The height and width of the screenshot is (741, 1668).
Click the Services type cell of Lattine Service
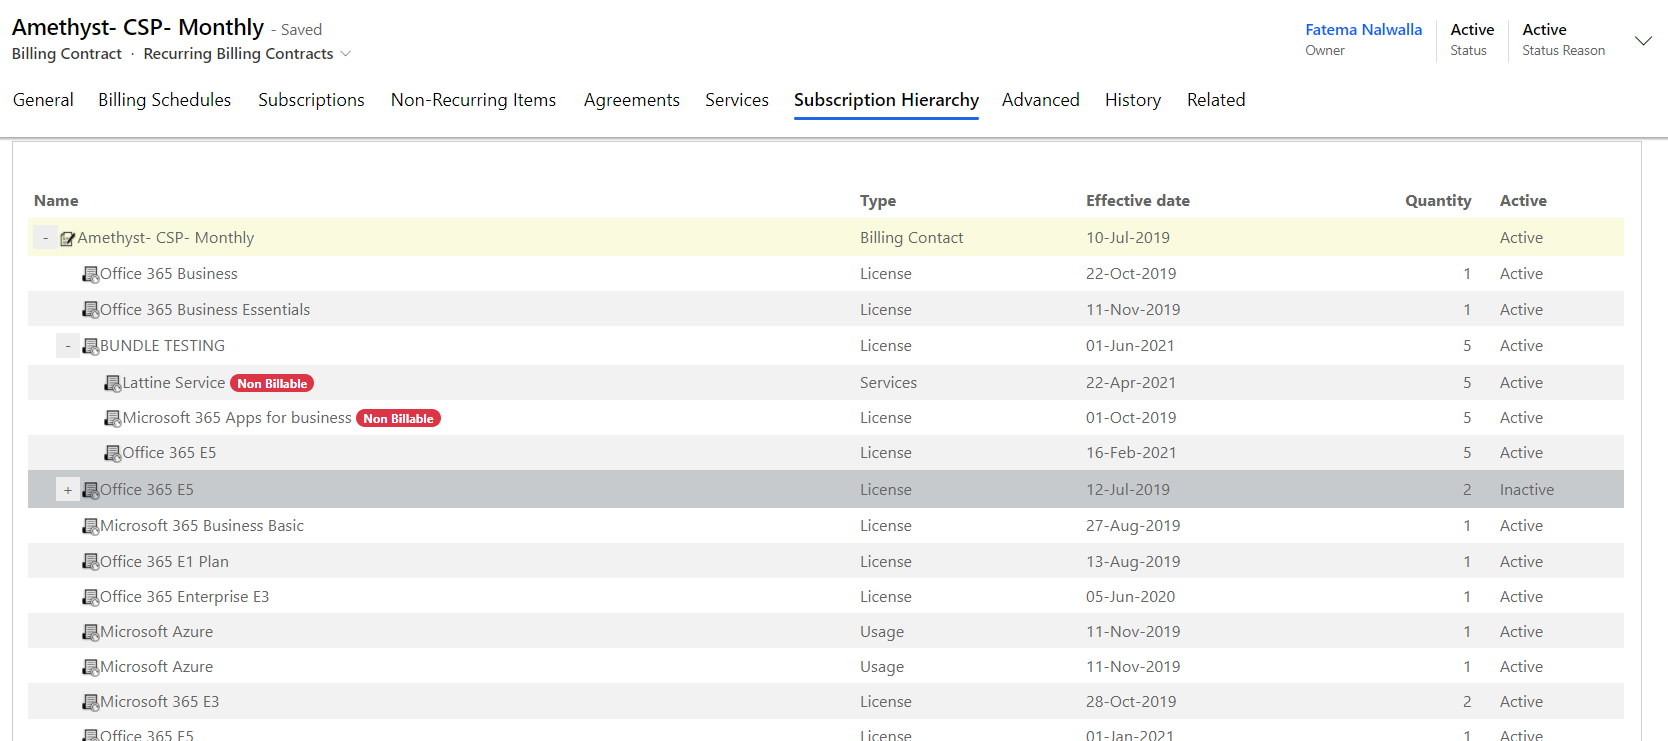point(888,383)
